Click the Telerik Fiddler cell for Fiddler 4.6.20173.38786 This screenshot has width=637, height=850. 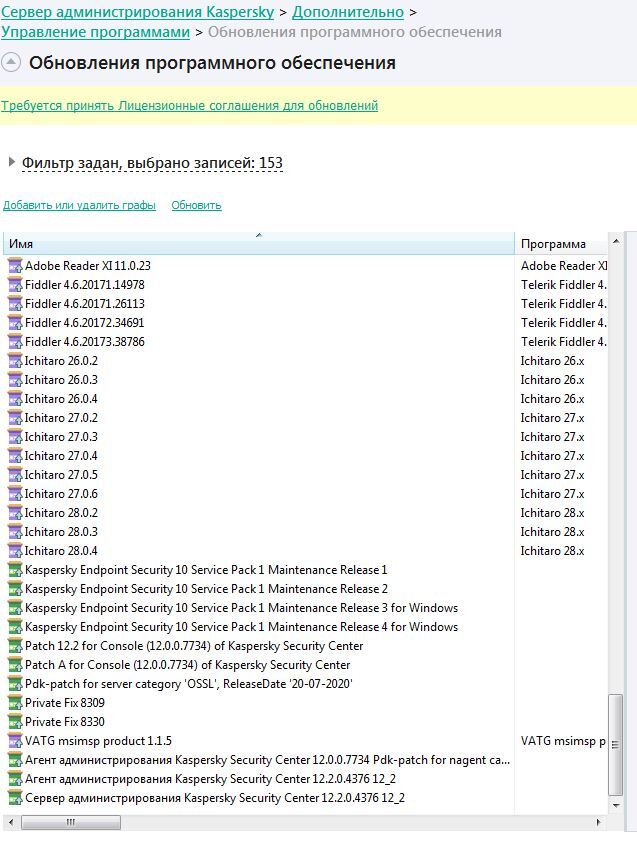[563, 342]
